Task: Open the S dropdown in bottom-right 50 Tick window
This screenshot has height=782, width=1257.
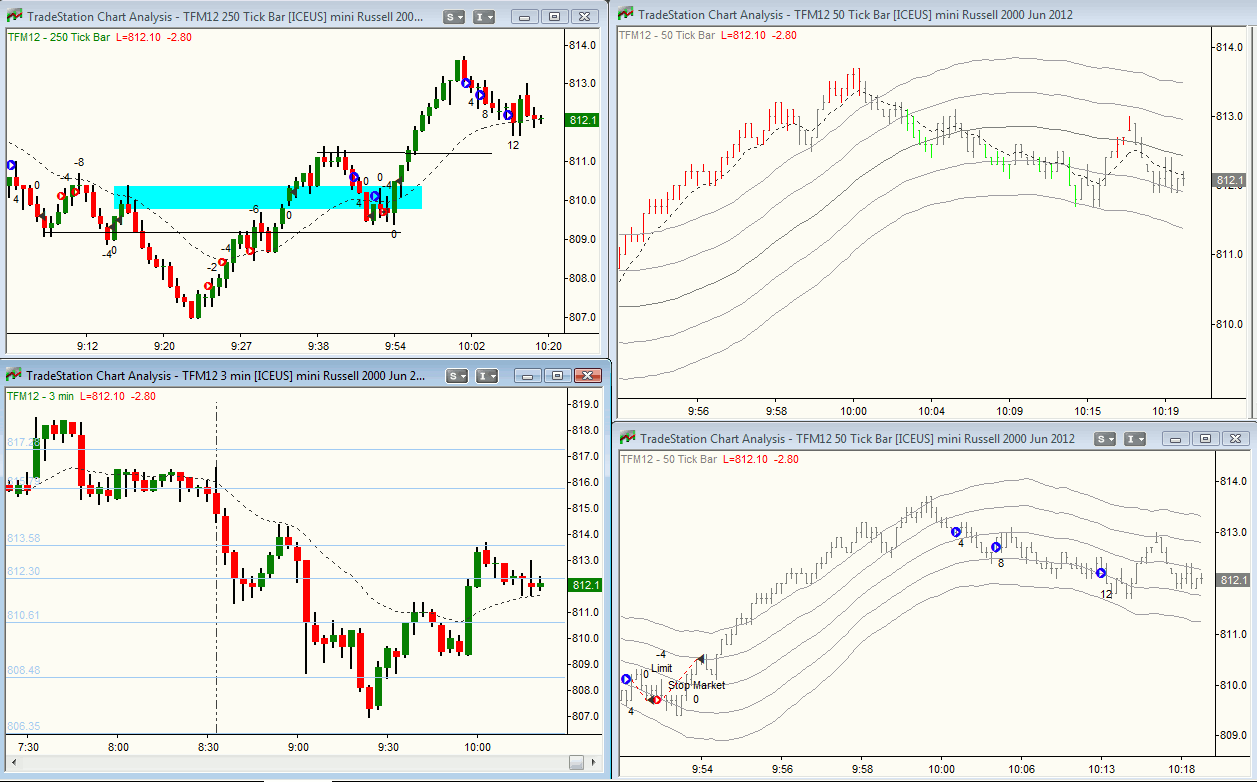Action: pyautogui.click(x=1105, y=439)
